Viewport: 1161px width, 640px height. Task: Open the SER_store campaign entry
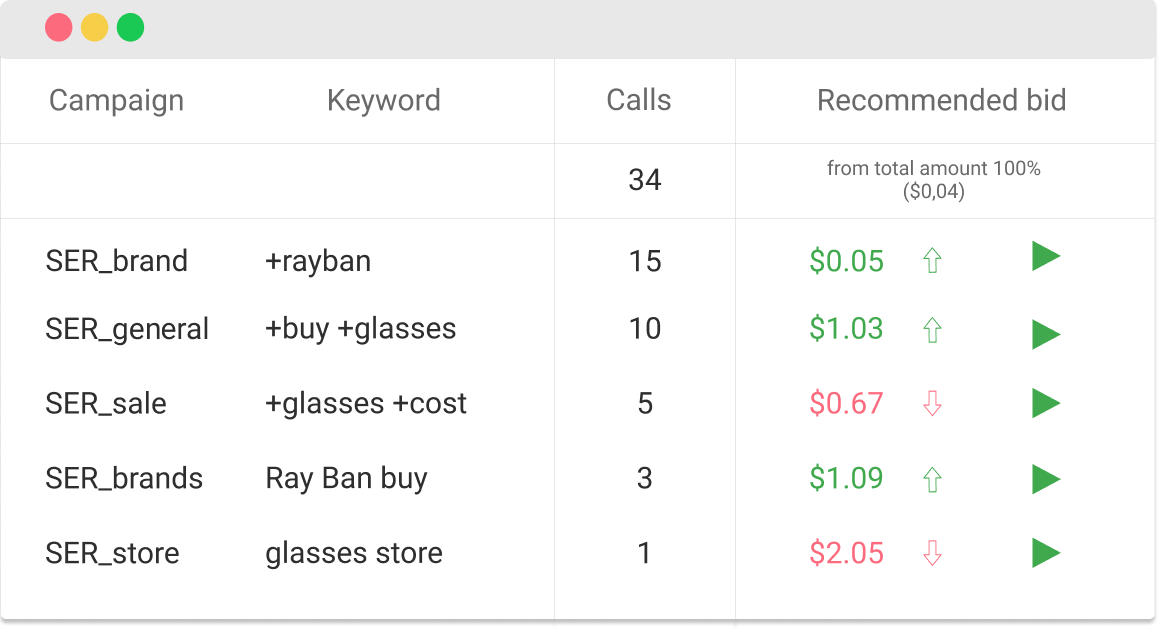pyautogui.click(x=113, y=553)
